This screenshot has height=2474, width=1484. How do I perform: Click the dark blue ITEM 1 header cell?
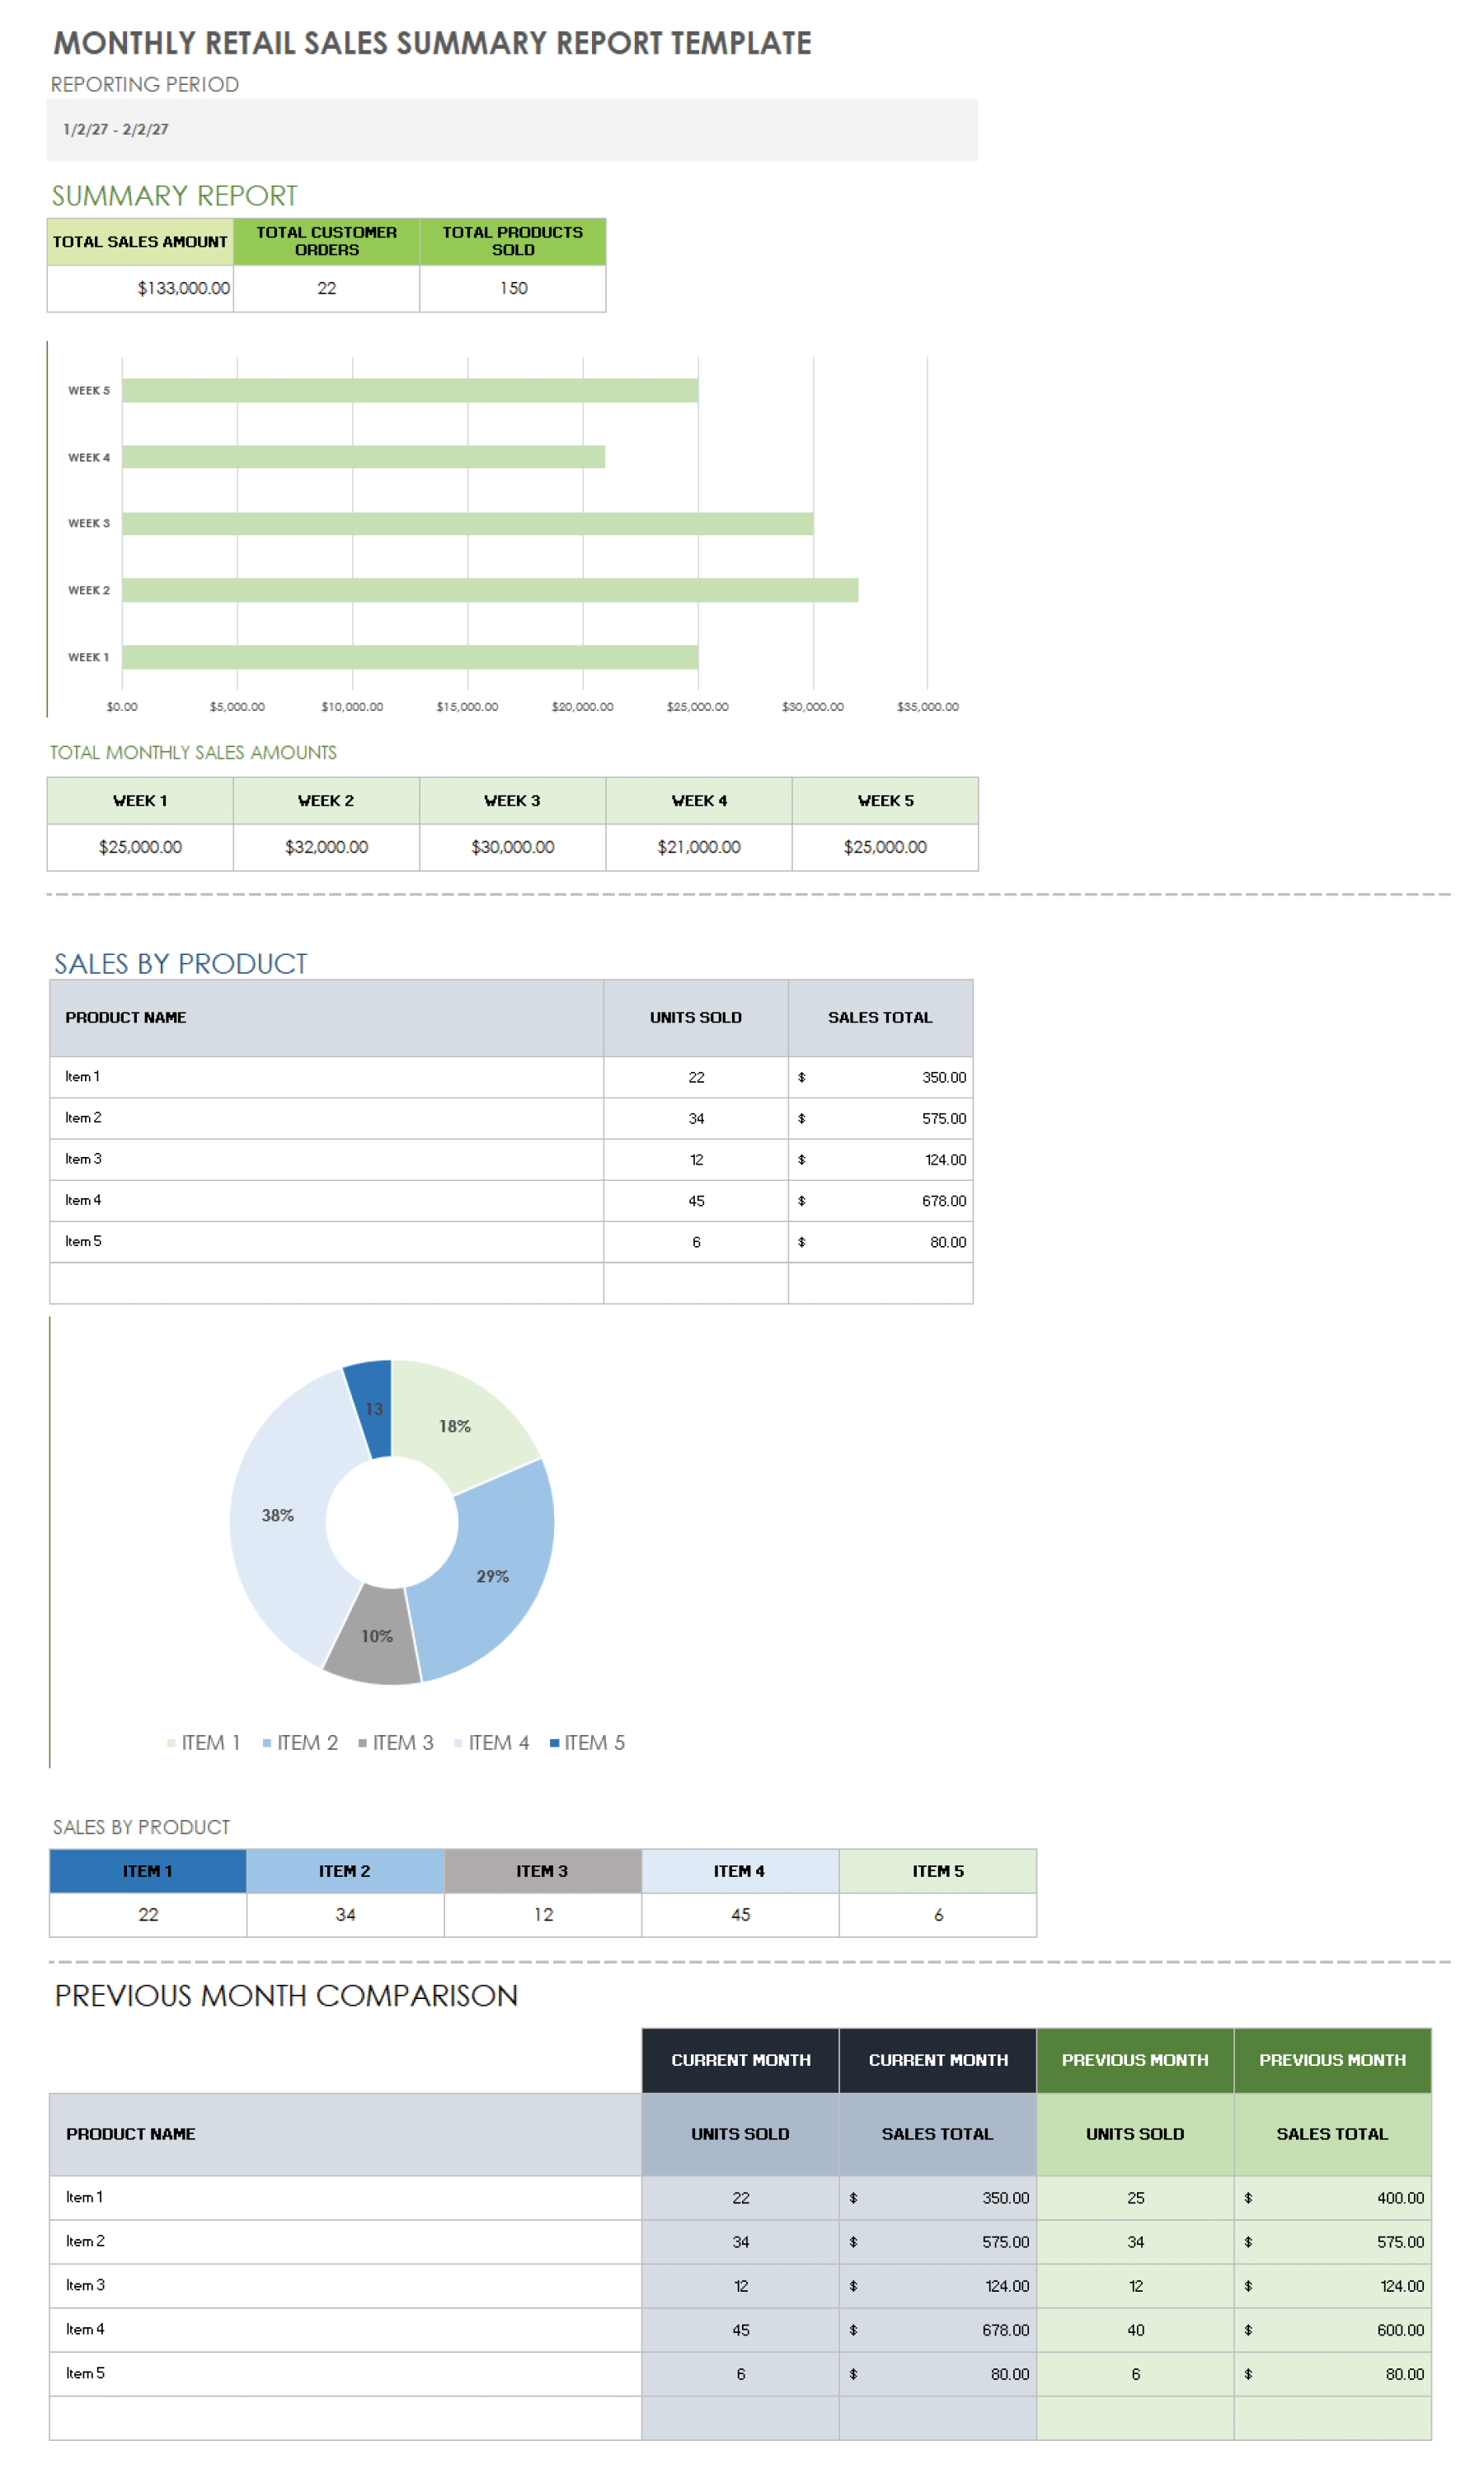148,1870
